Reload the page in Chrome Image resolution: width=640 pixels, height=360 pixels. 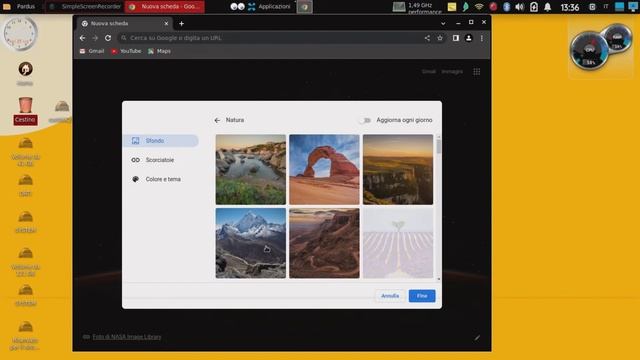[108, 38]
